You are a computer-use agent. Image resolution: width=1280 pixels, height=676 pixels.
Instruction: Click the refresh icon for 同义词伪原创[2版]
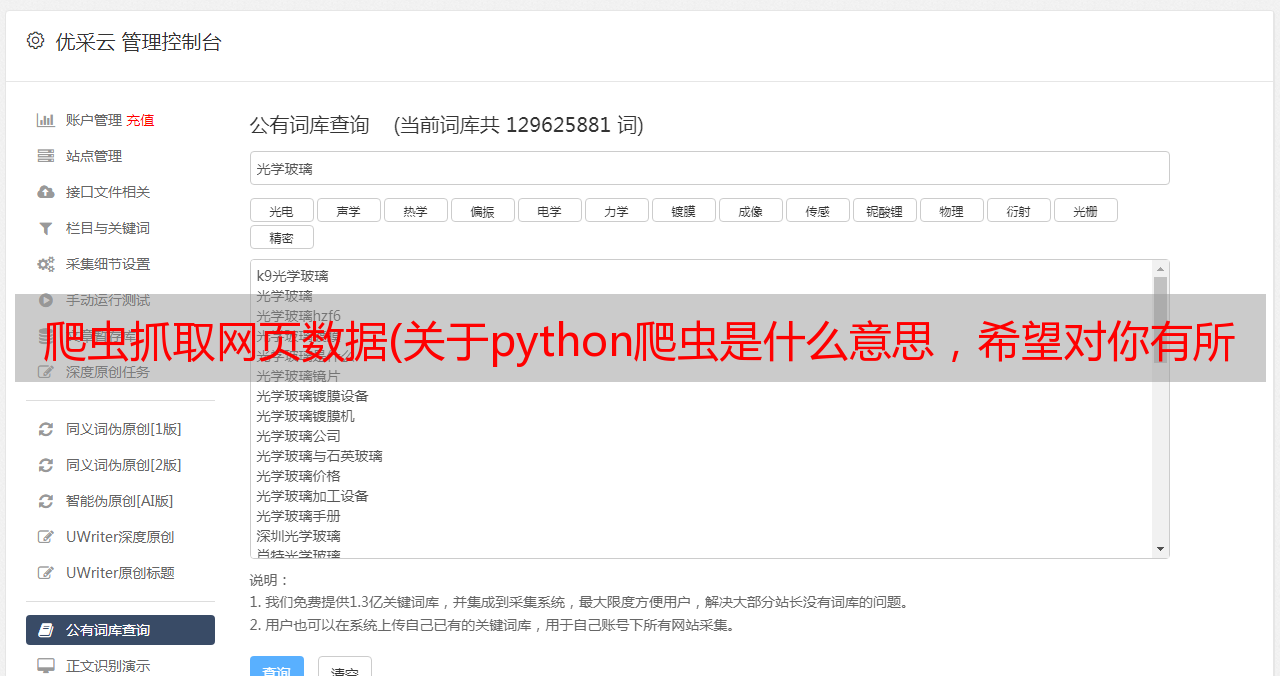pos(46,465)
